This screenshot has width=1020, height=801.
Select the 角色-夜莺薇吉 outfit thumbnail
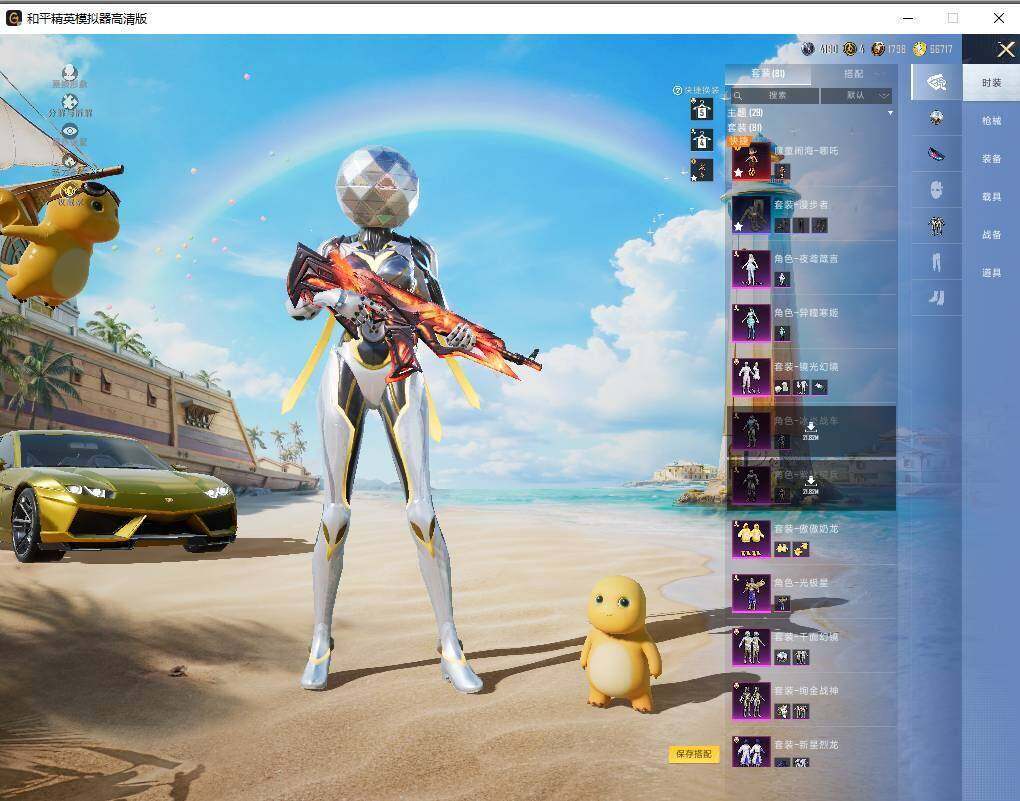click(751, 269)
